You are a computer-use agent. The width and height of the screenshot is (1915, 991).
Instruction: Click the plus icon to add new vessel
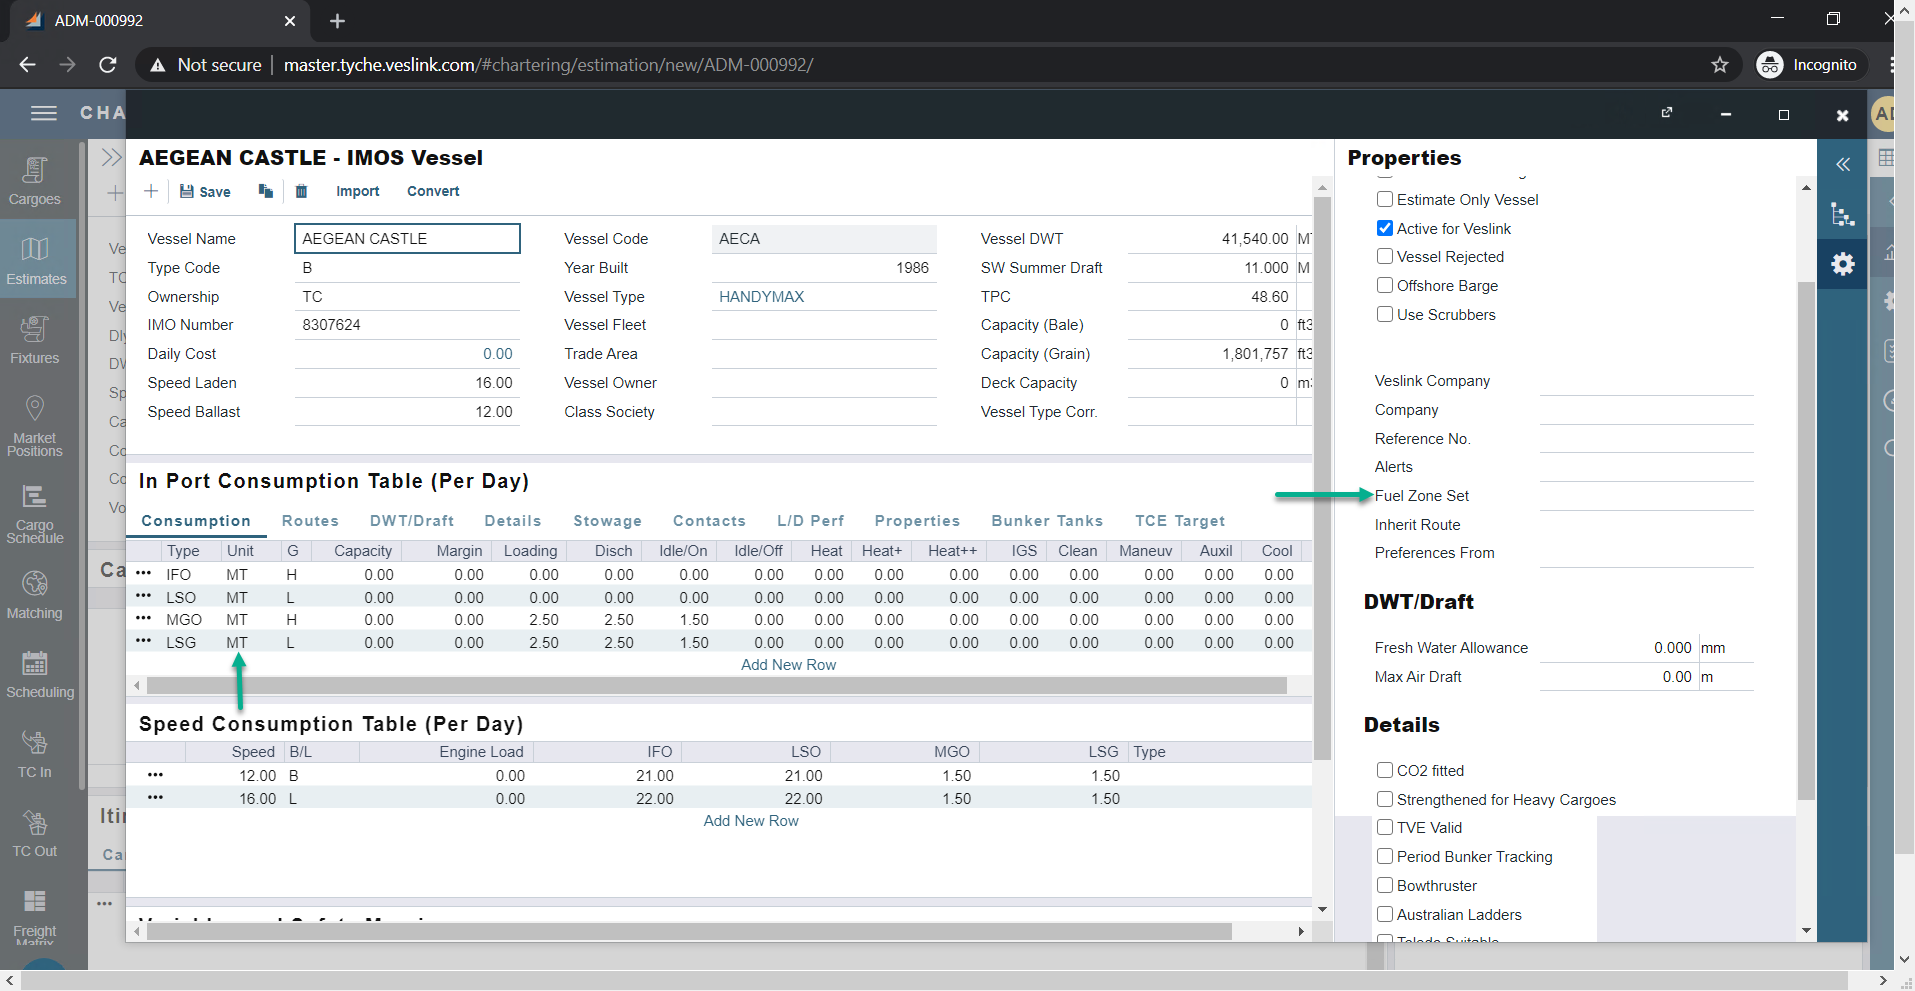(x=151, y=191)
